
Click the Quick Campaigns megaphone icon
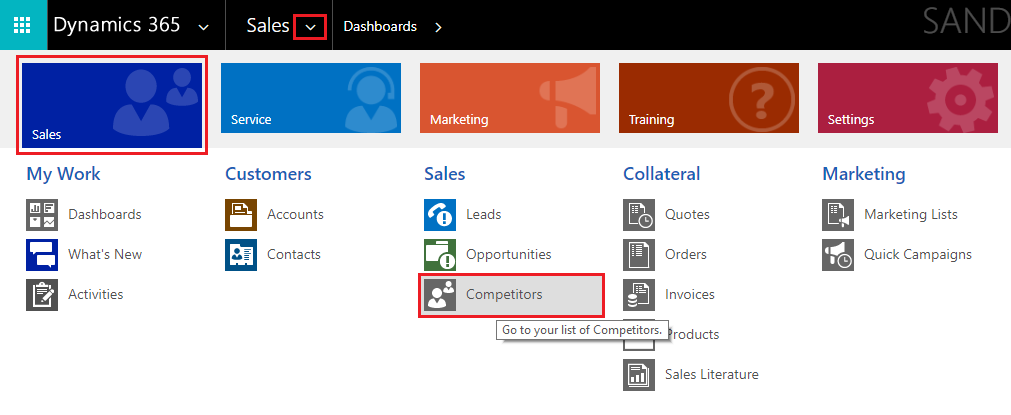(x=838, y=255)
